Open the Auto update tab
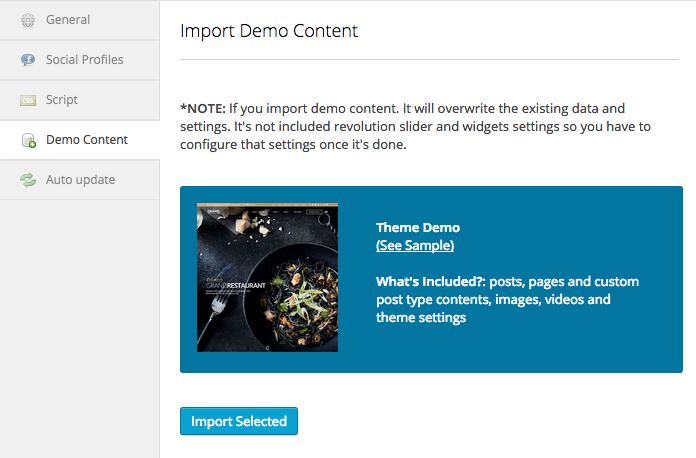This screenshot has height=458, width=696. [x=80, y=180]
